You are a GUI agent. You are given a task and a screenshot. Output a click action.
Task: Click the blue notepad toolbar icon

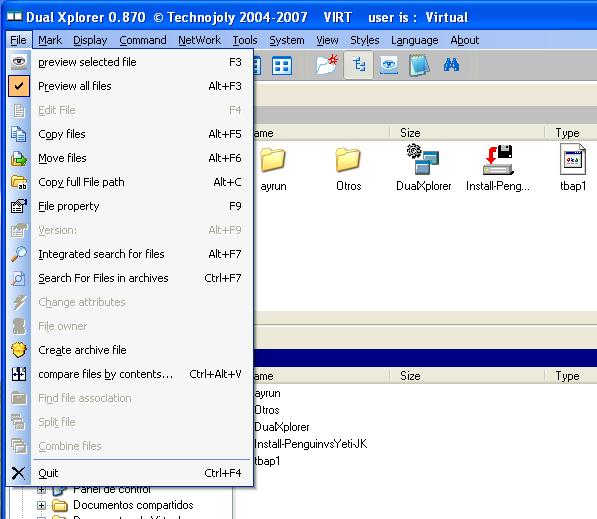[419, 65]
